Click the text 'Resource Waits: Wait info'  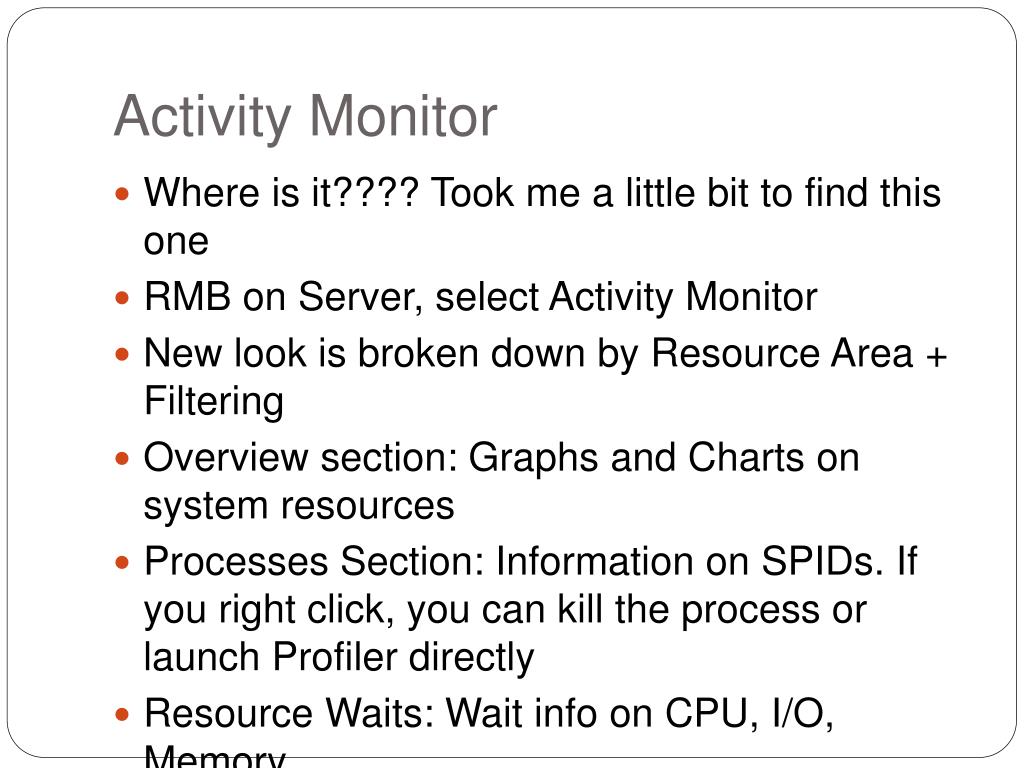(x=398, y=712)
